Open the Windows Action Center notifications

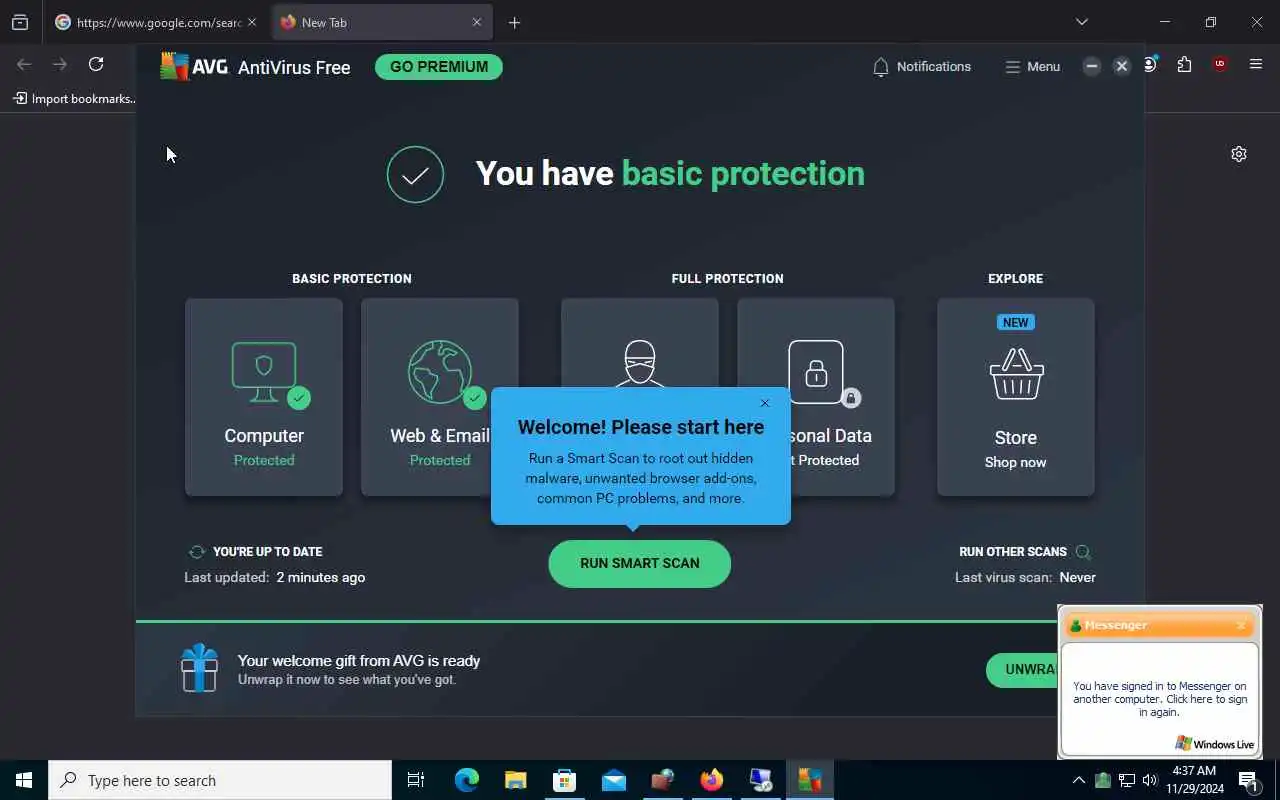click(1248, 780)
